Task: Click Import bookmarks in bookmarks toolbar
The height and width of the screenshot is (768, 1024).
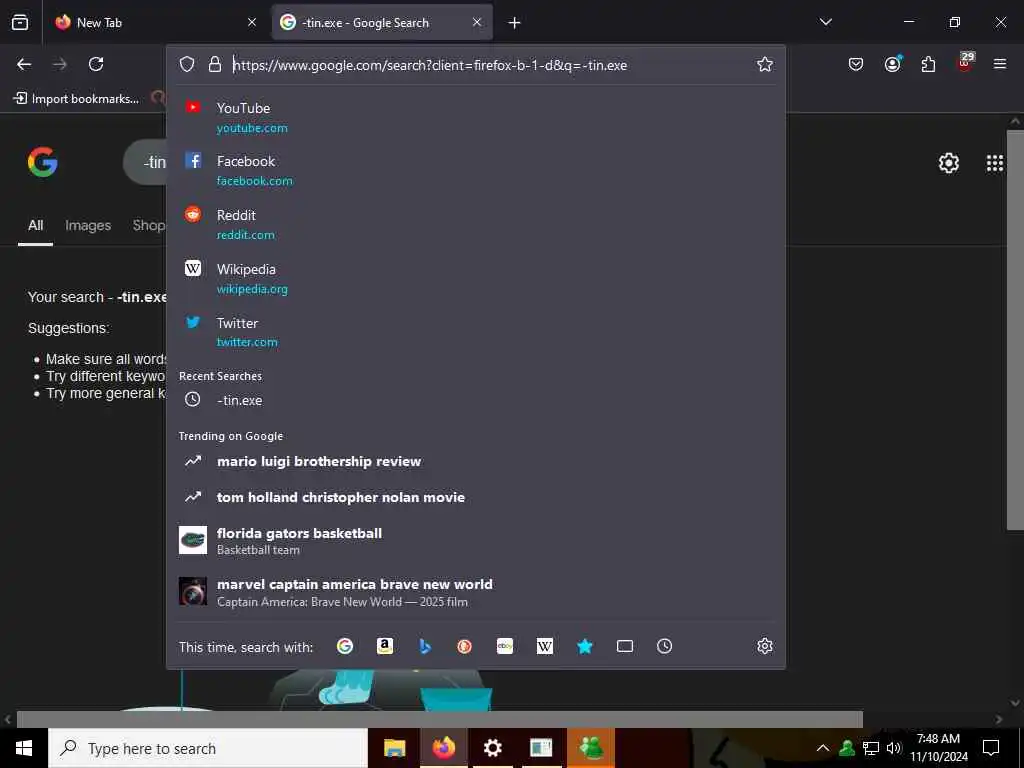Action: pyautogui.click(x=77, y=99)
